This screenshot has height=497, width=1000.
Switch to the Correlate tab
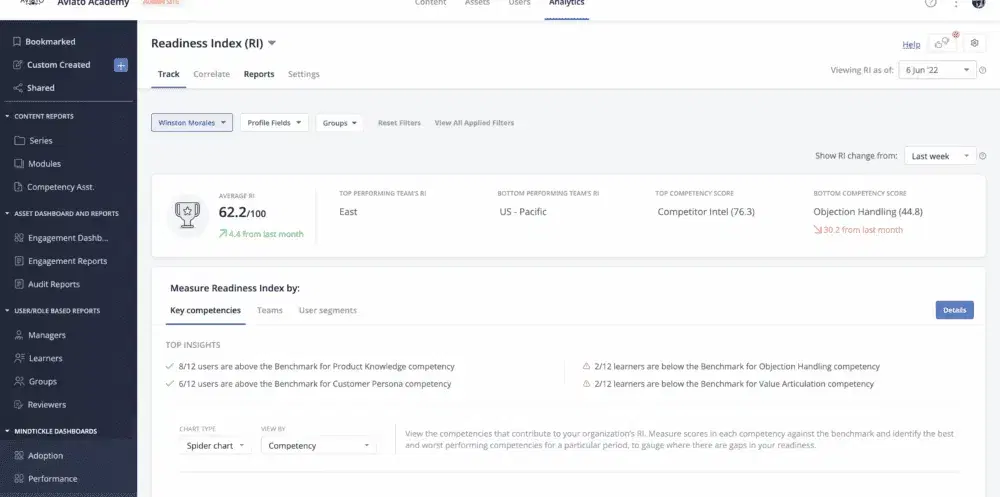pyautogui.click(x=211, y=74)
